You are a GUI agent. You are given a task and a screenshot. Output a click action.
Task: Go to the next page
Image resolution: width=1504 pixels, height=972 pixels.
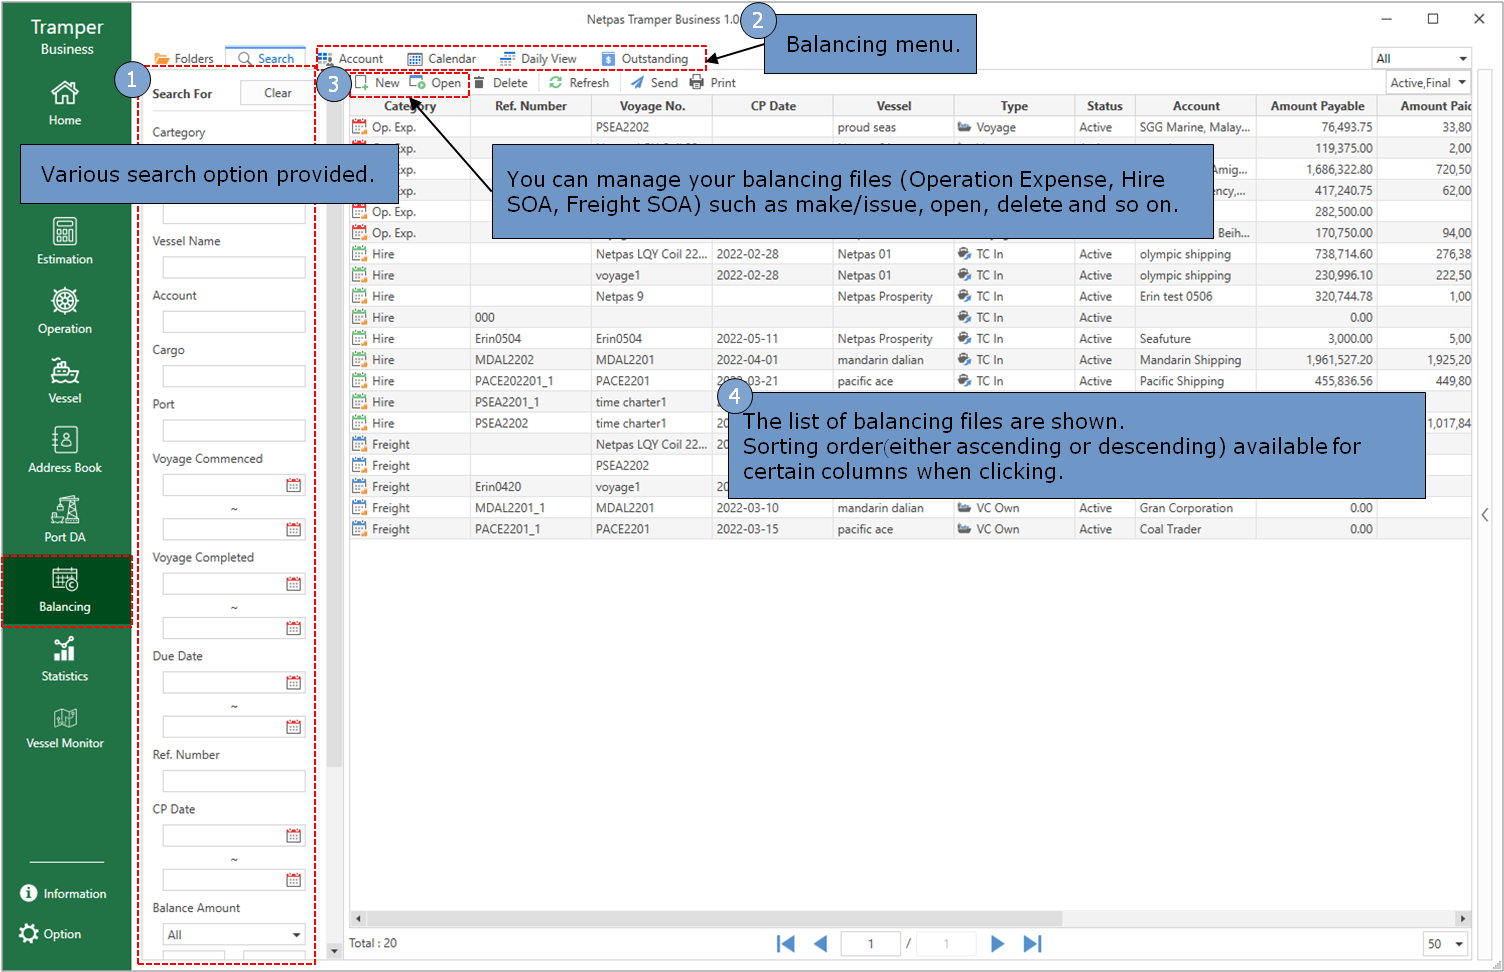tap(997, 944)
